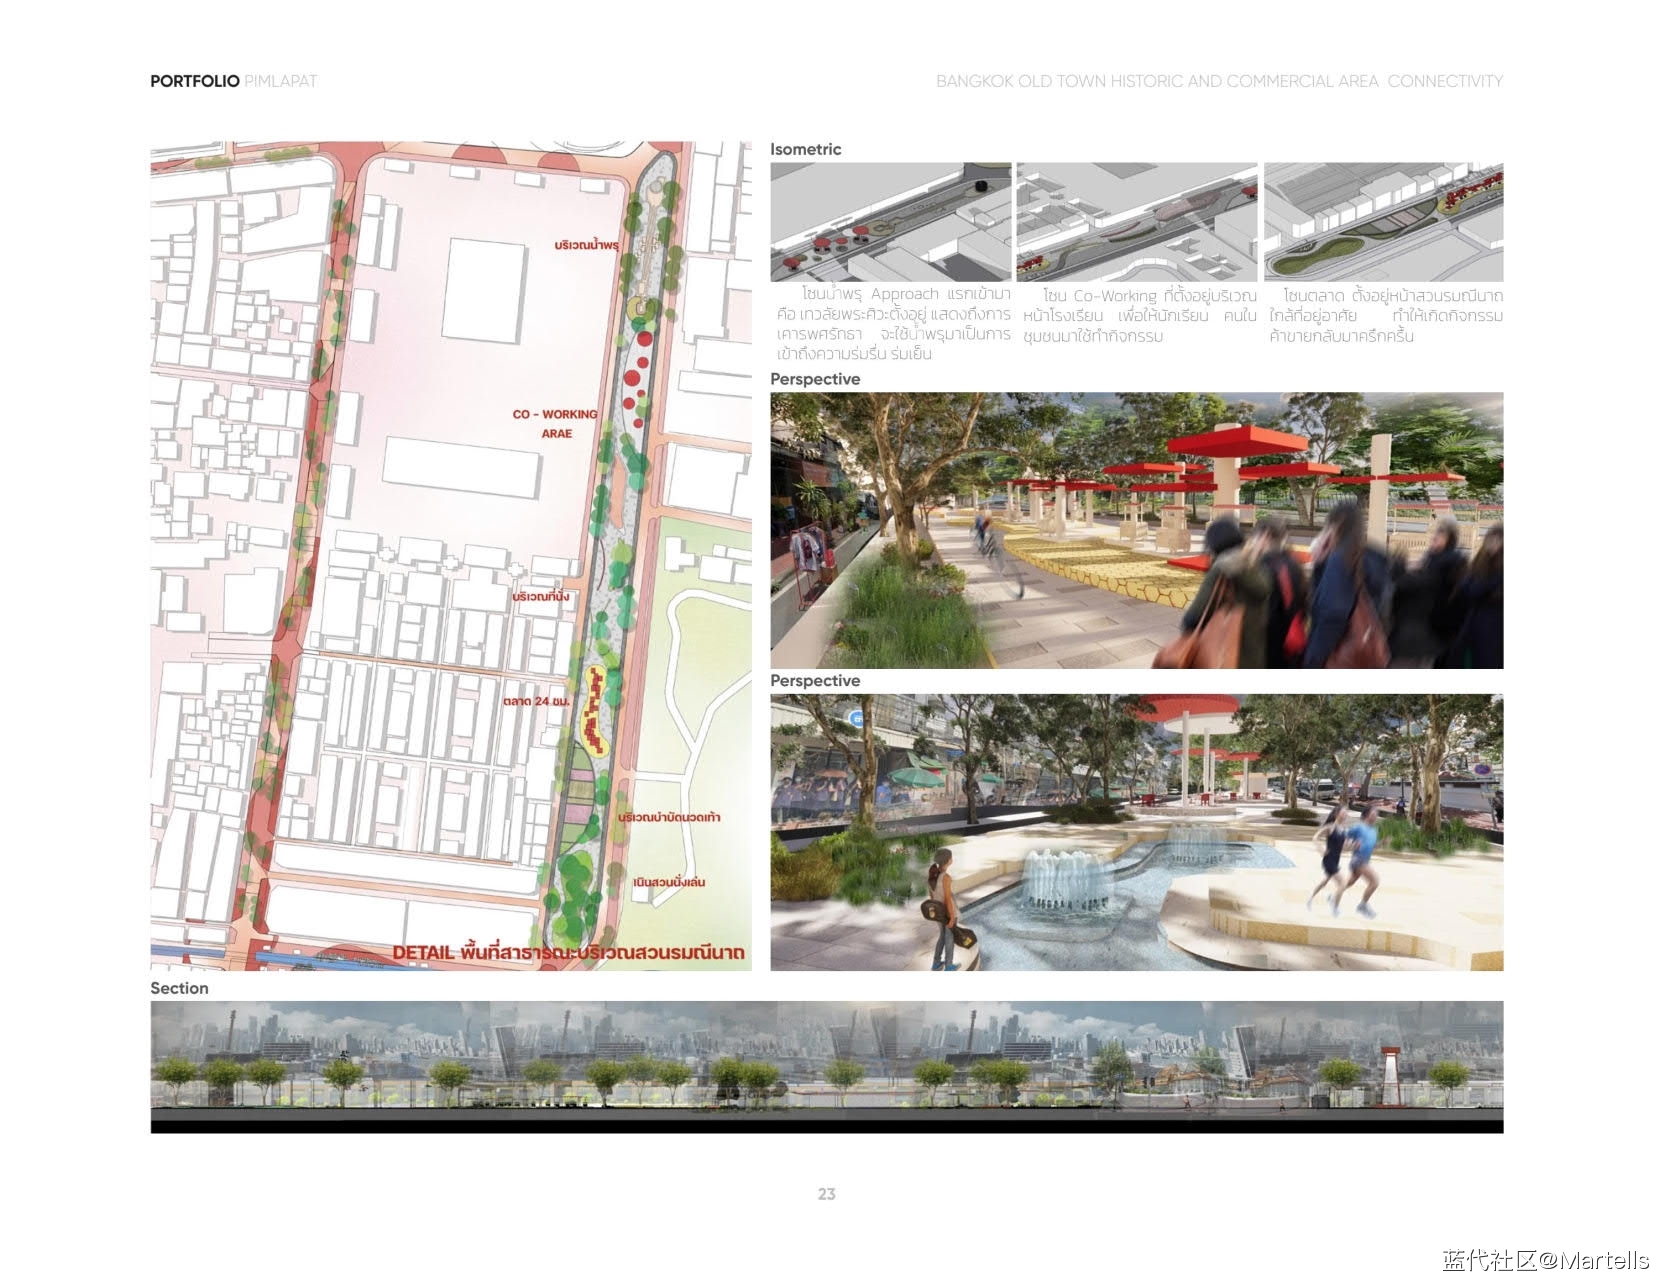Open the perspective render with the fountain
Viewport: 1653px width, 1276px height.
(1136, 832)
